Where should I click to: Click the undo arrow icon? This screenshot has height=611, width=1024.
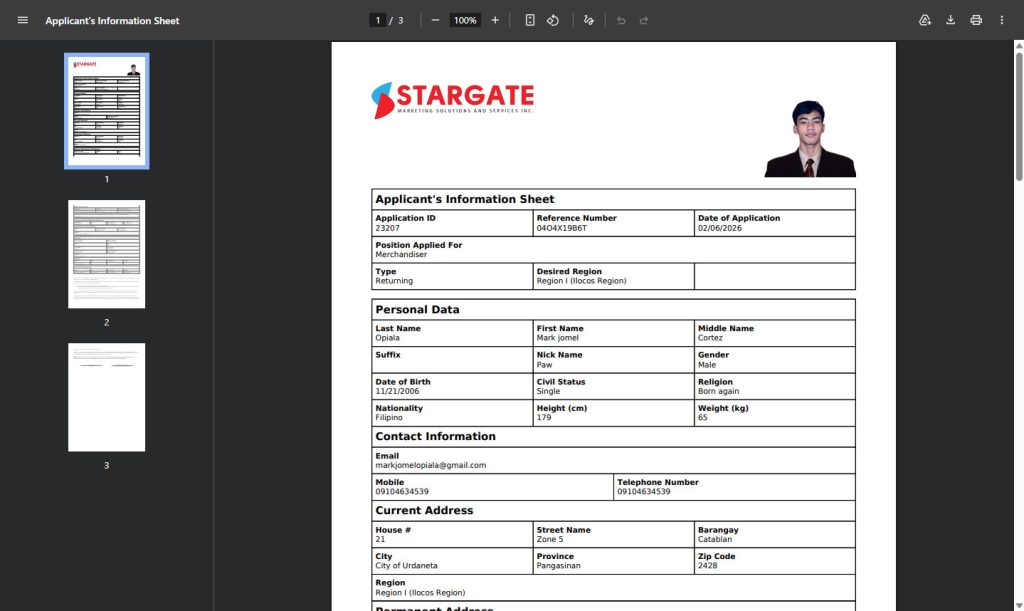(621, 20)
